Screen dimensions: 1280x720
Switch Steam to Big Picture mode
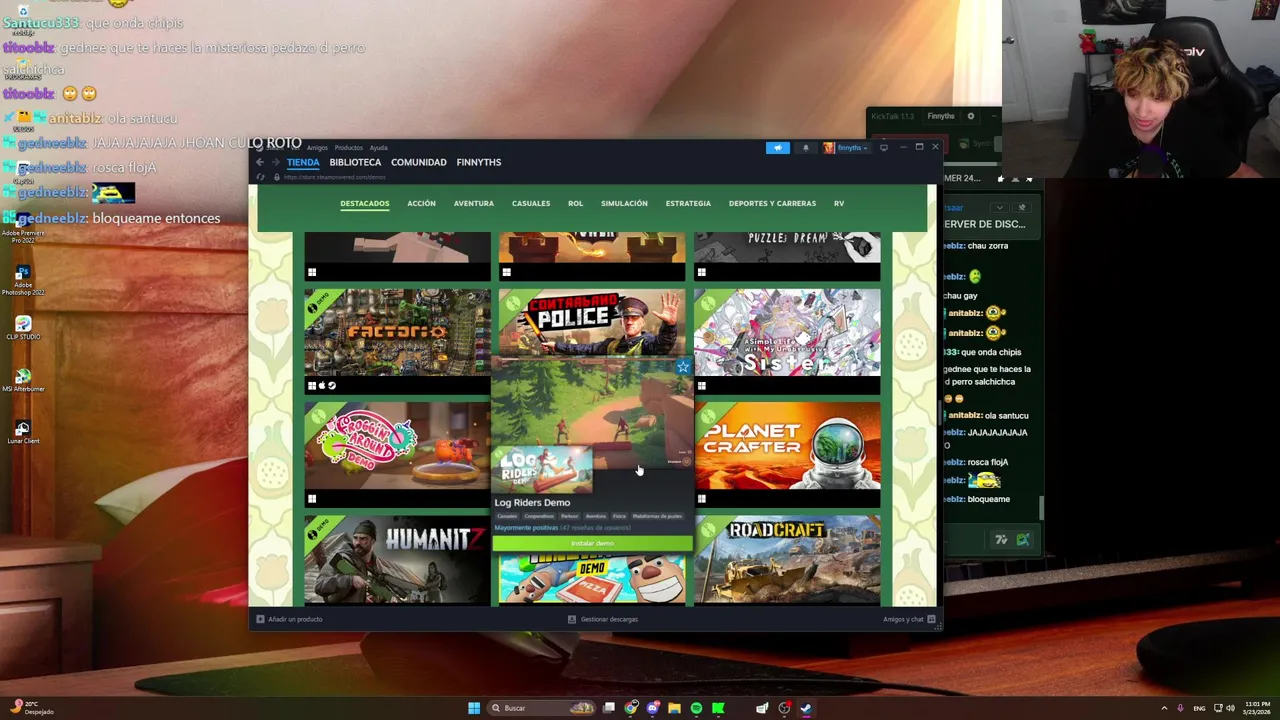[x=884, y=148]
